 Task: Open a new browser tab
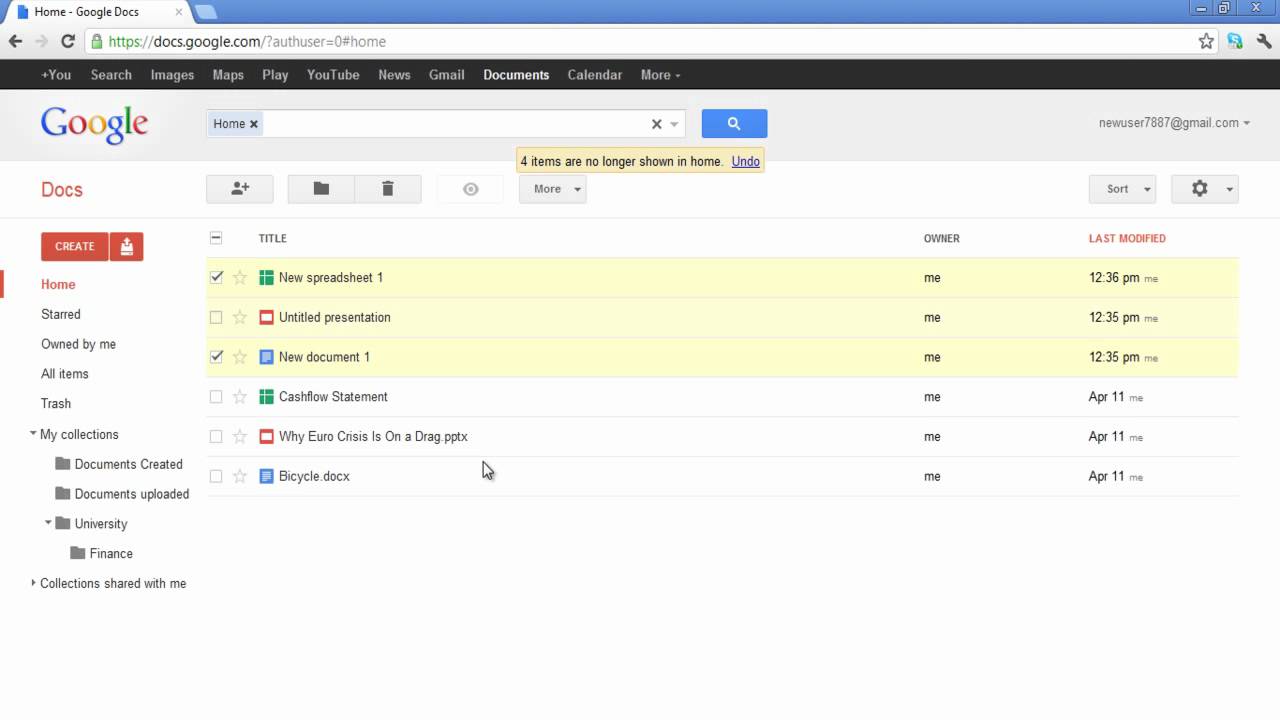pos(205,12)
